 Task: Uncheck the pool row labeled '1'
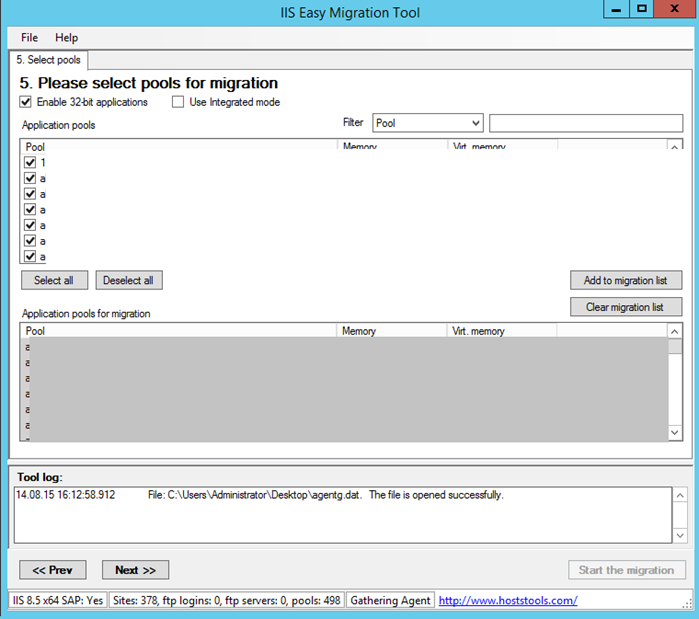(x=30, y=163)
